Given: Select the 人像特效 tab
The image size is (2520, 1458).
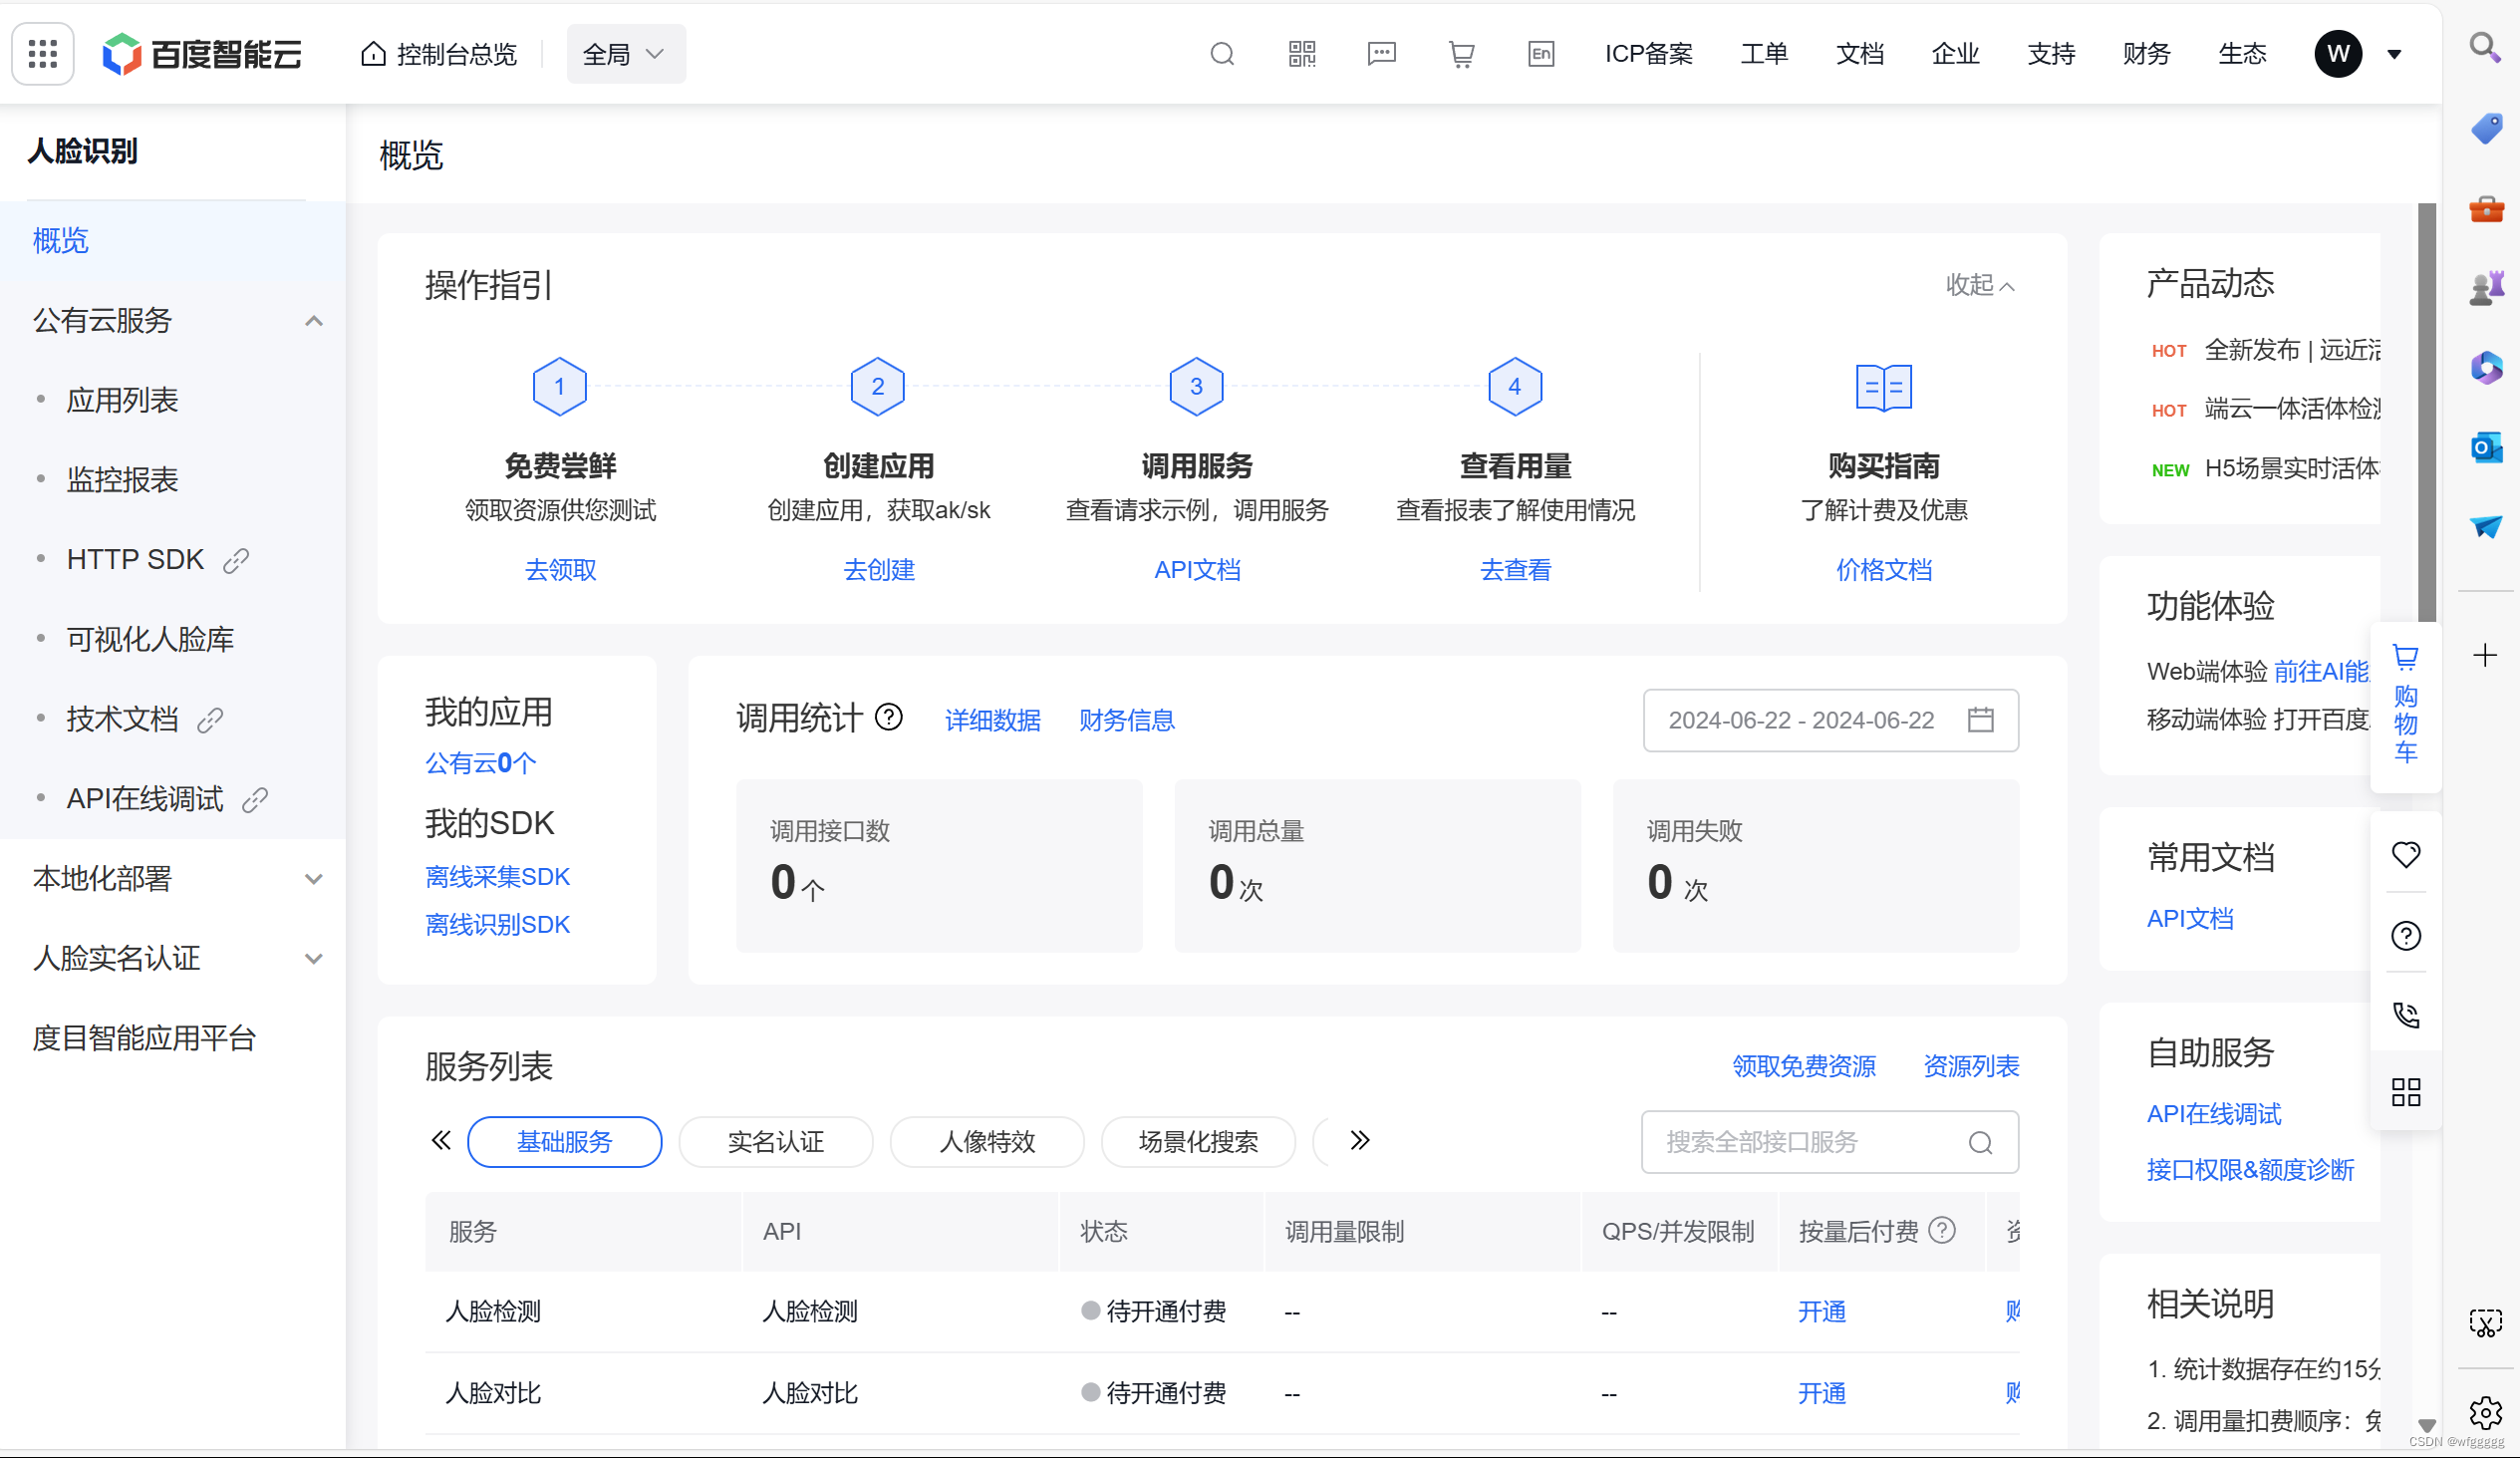Looking at the screenshot, I should (987, 1142).
